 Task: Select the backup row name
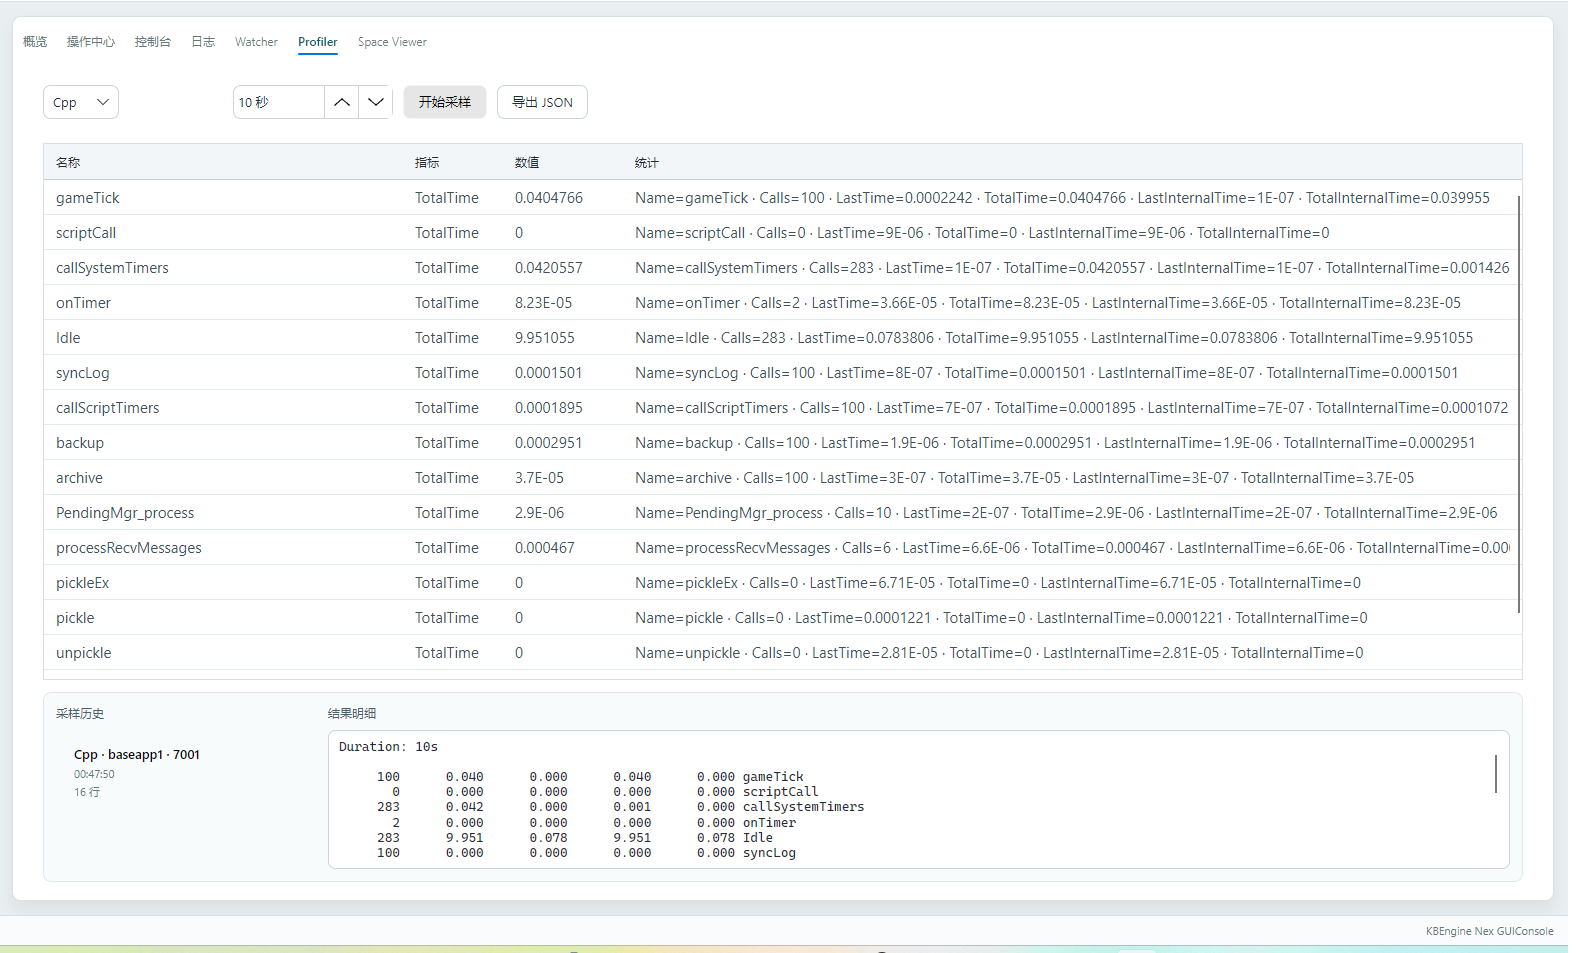80,443
